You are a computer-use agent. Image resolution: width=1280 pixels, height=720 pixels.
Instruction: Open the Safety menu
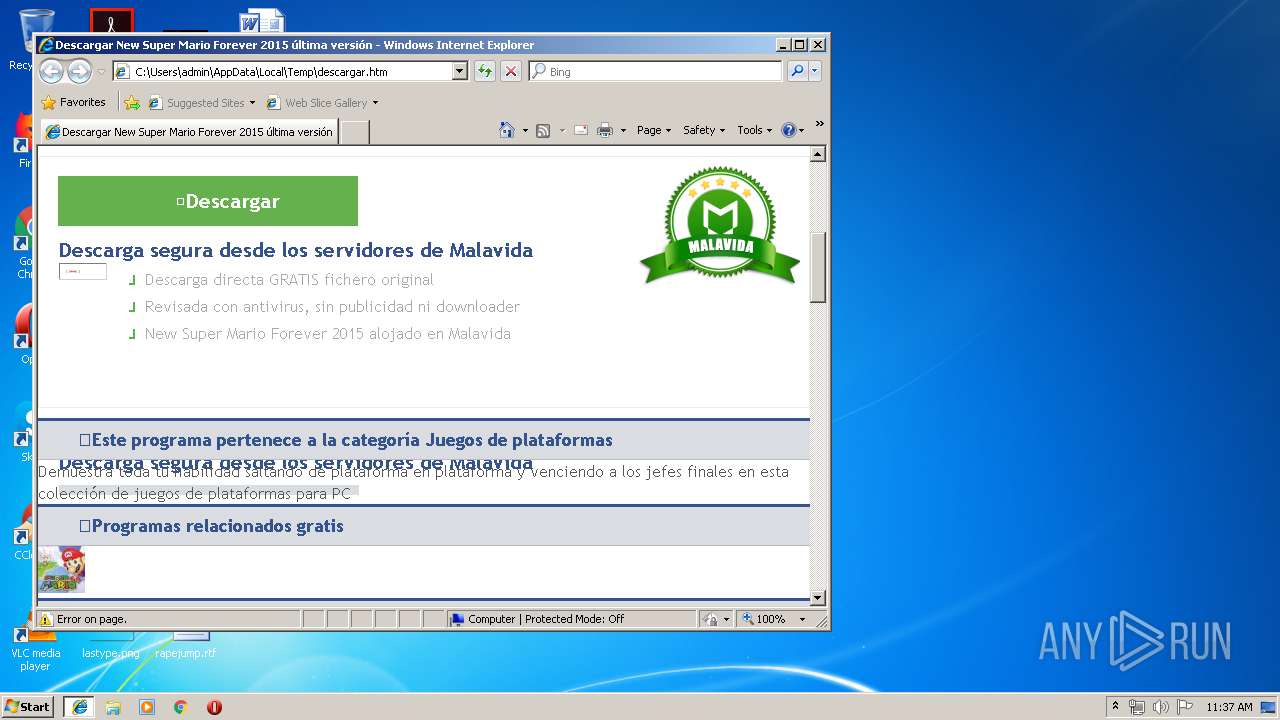[x=704, y=130]
